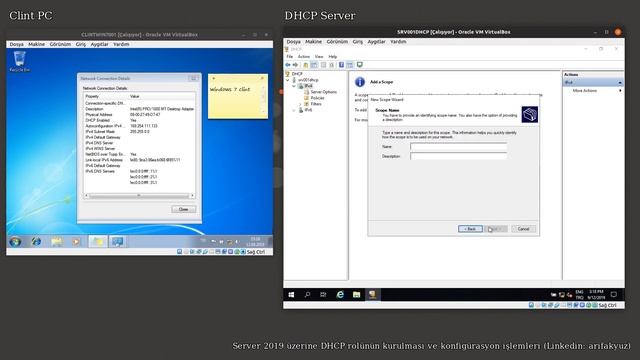Screen dimensions: 640x360
Task: Open Aygıtlar menu in server VirtualBox window
Action: pyautogui.click(x=376, y=42)
